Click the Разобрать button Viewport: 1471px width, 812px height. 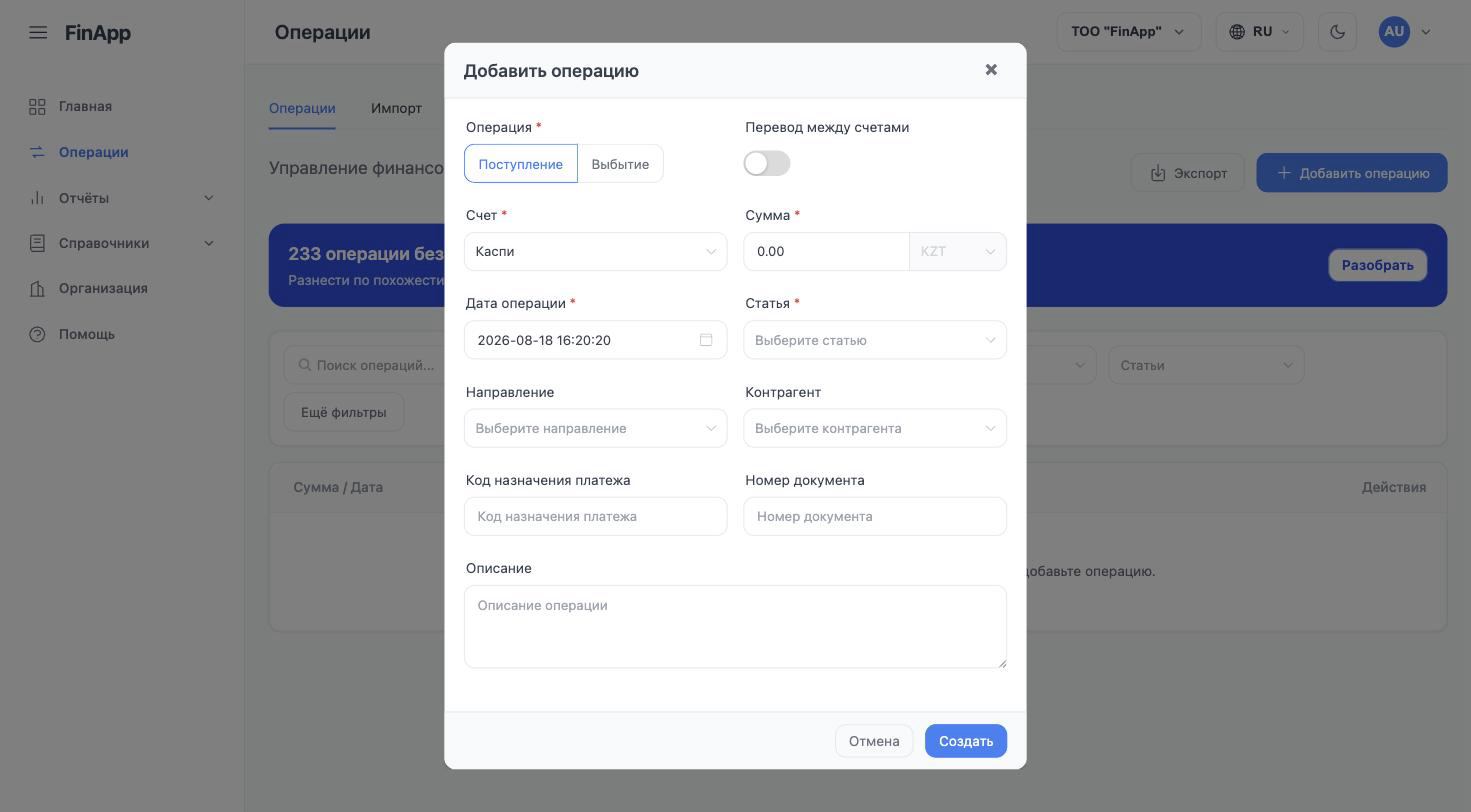click(1378, 265)
